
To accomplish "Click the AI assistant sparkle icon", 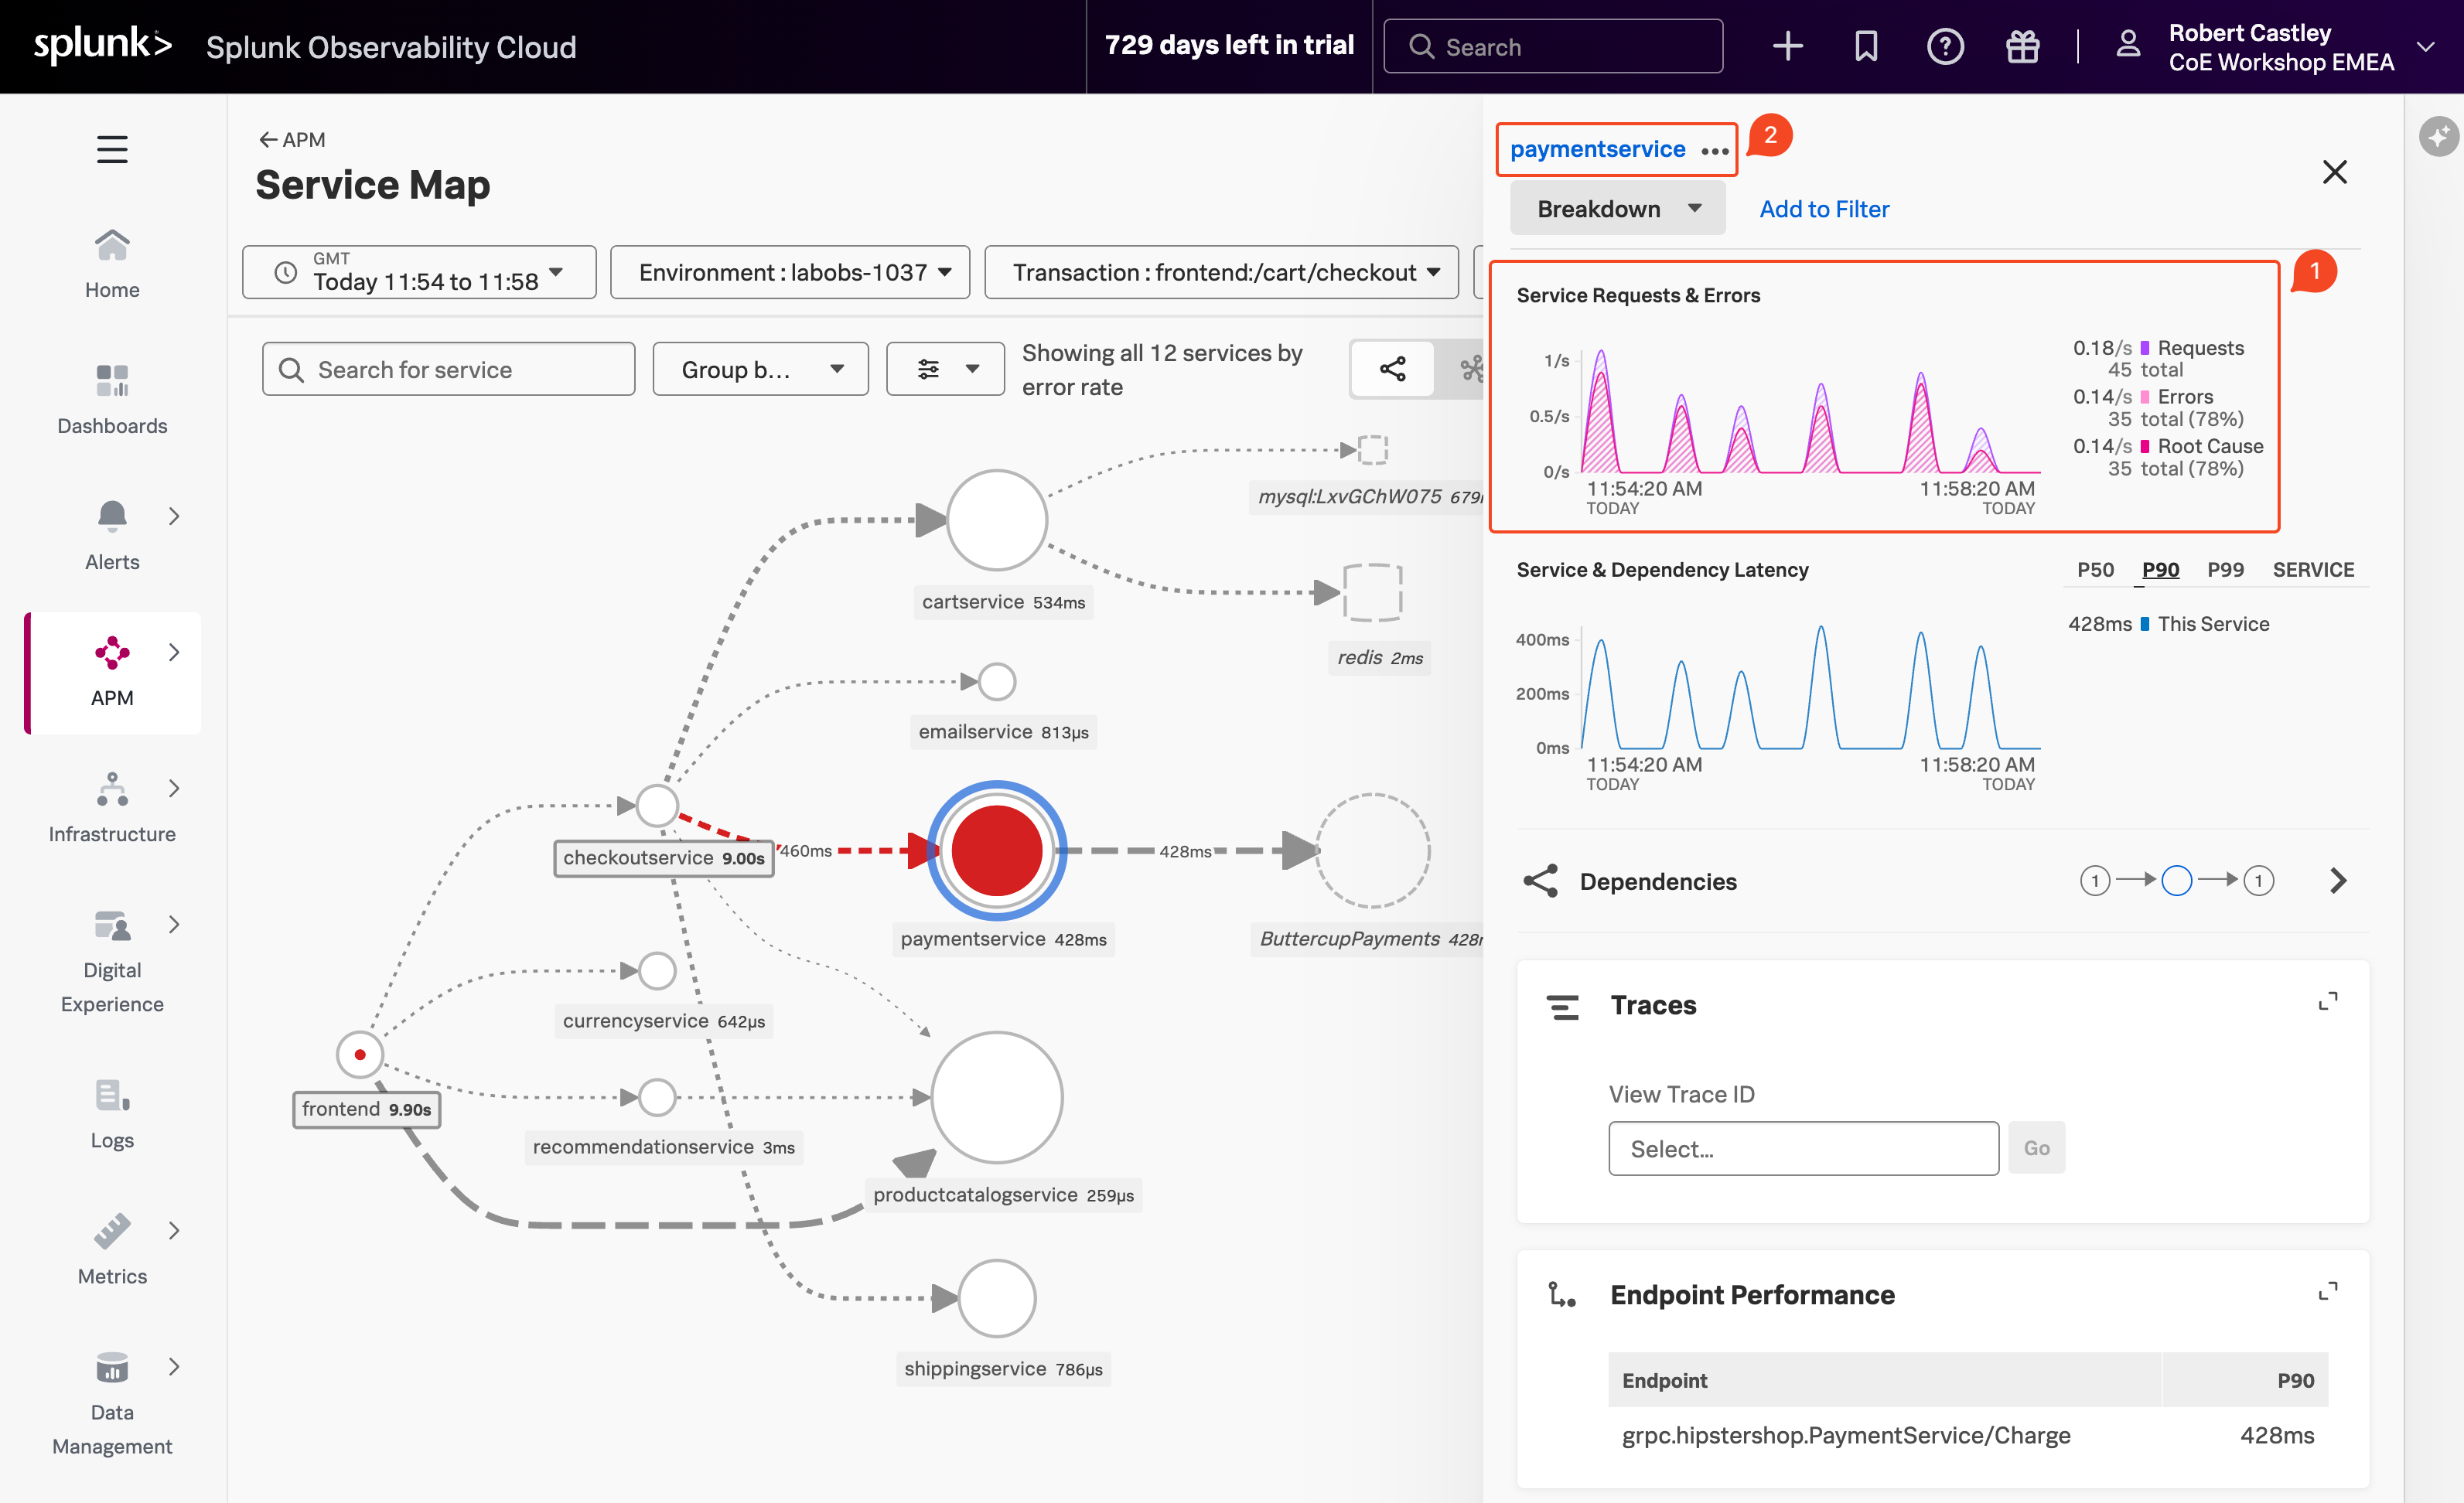I will coord(2439,136).
